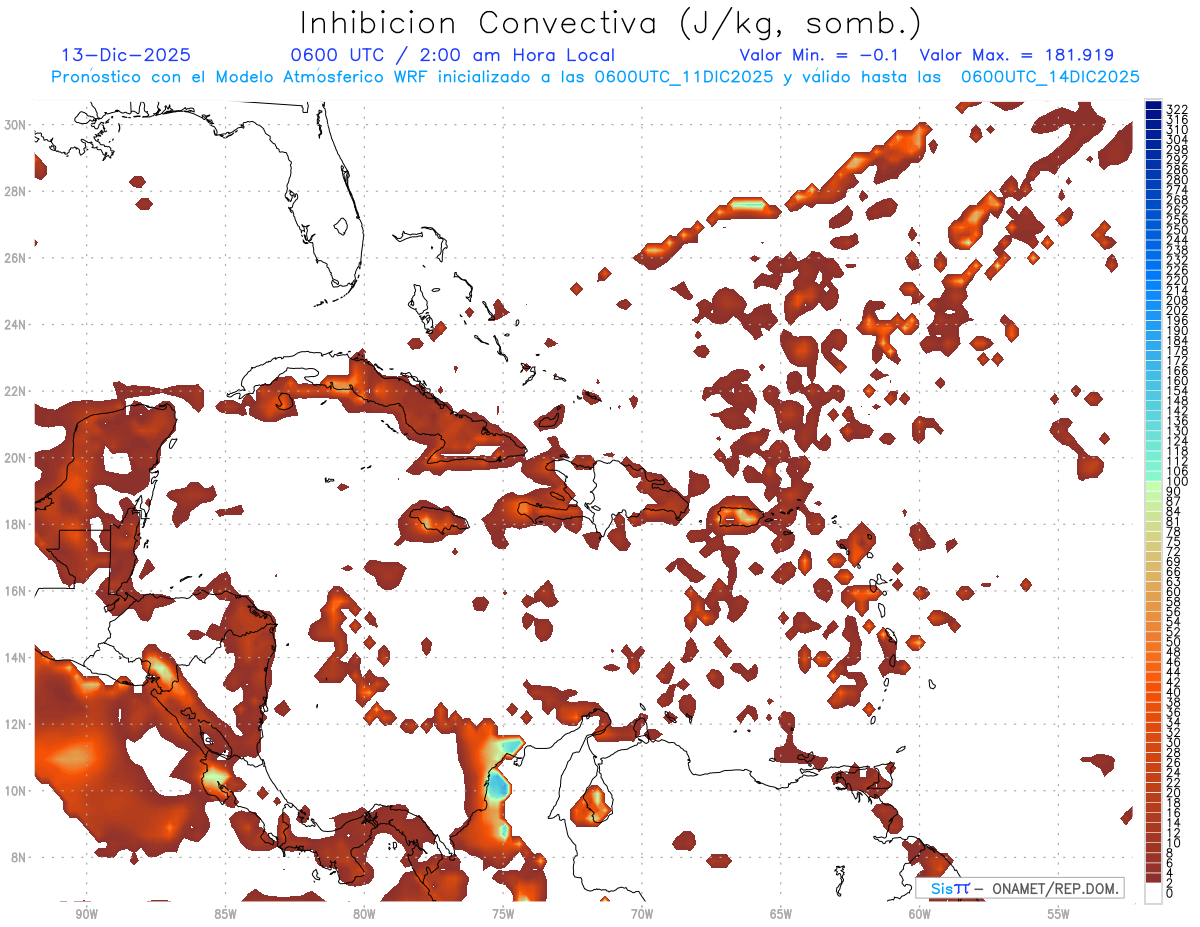Image resolution: width=1200 pixels, height=927 pixels.
Task: Select the "Valor Max. = 181.919" text
Action: (1017, 55)
